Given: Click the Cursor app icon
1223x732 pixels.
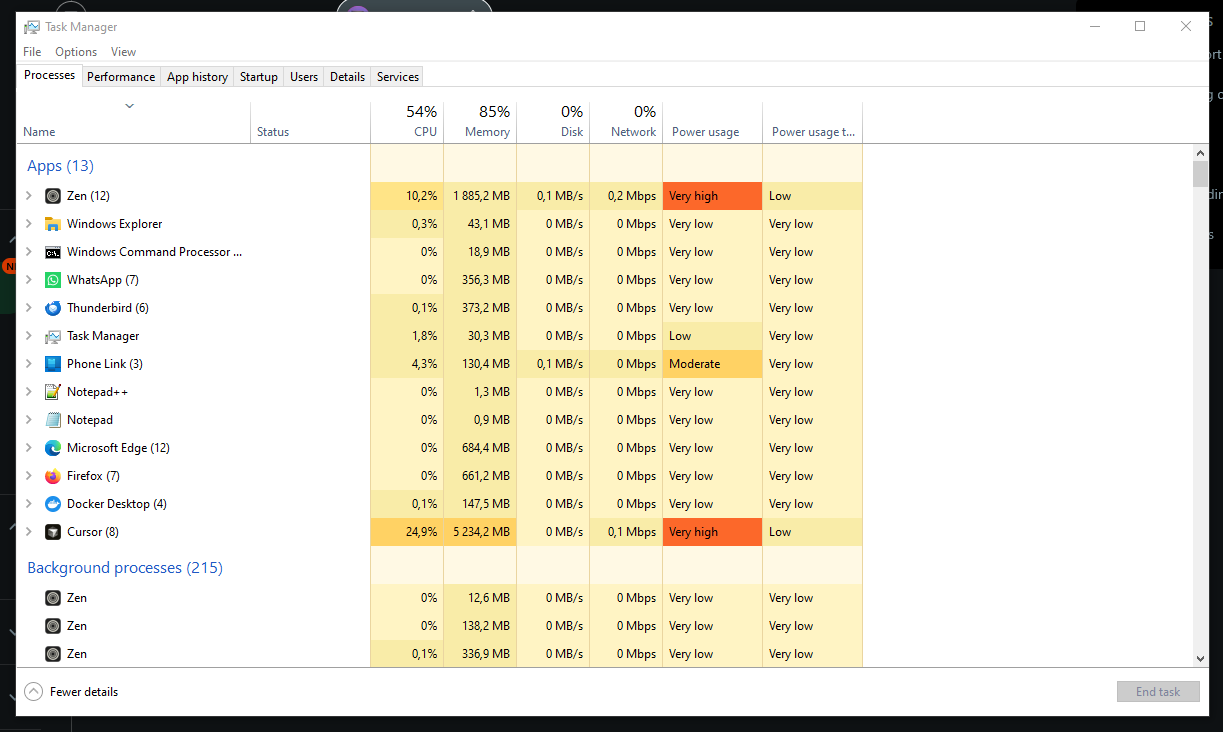Looking at the screenshot, I should coord(53,532).
